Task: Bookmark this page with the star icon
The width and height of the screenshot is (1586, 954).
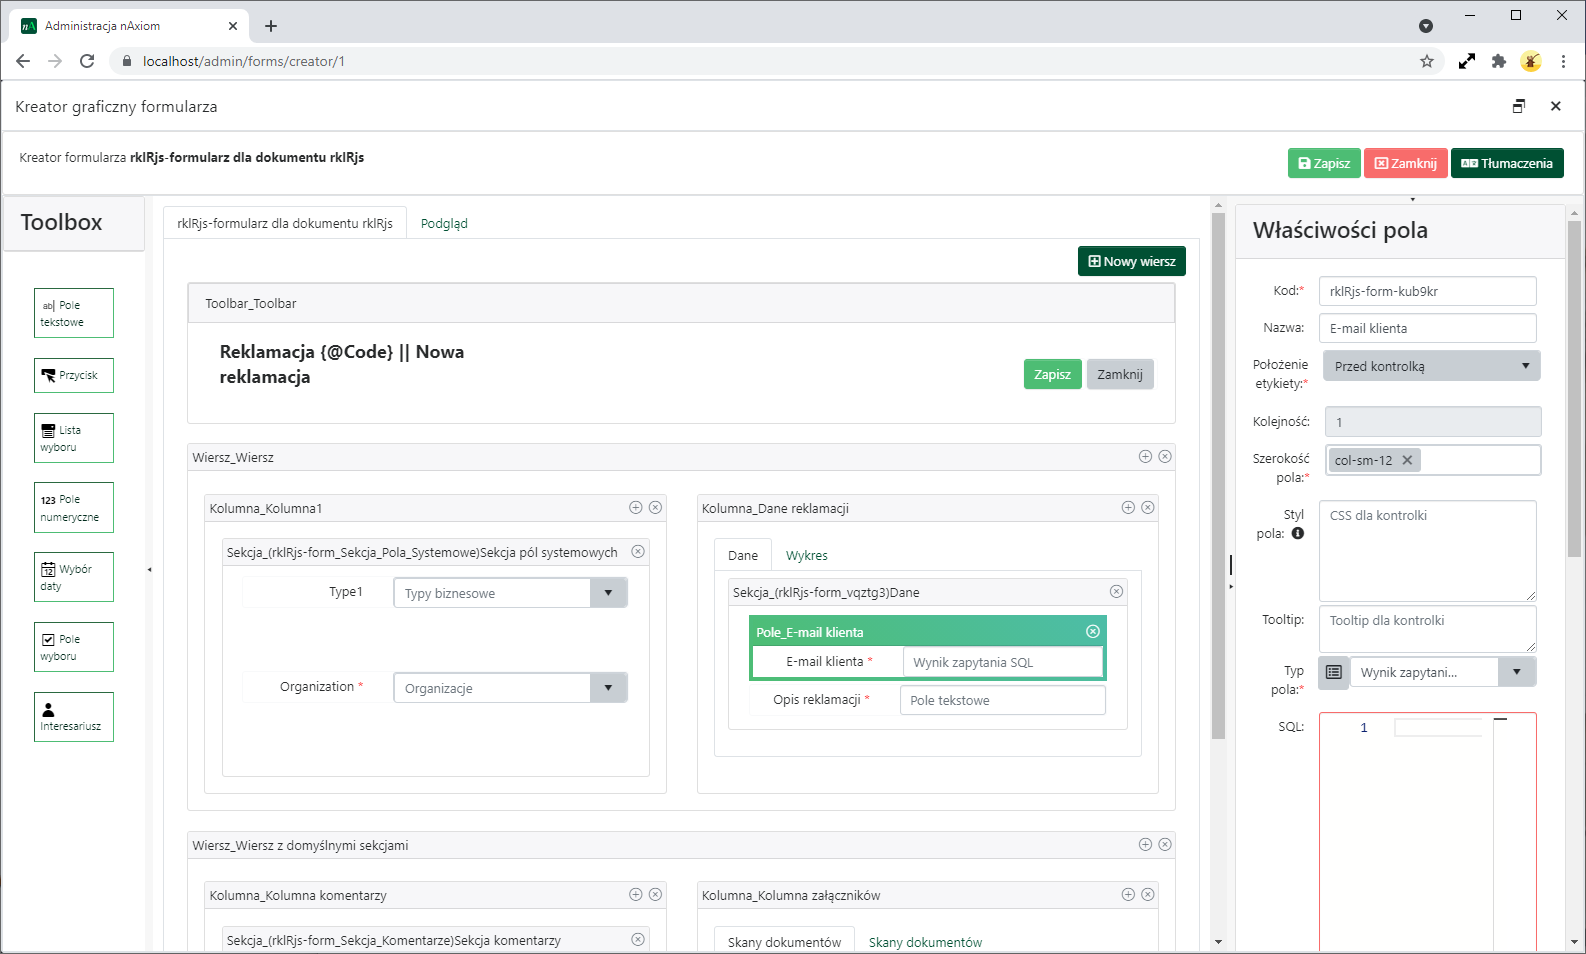Action: click(1427, 61)
